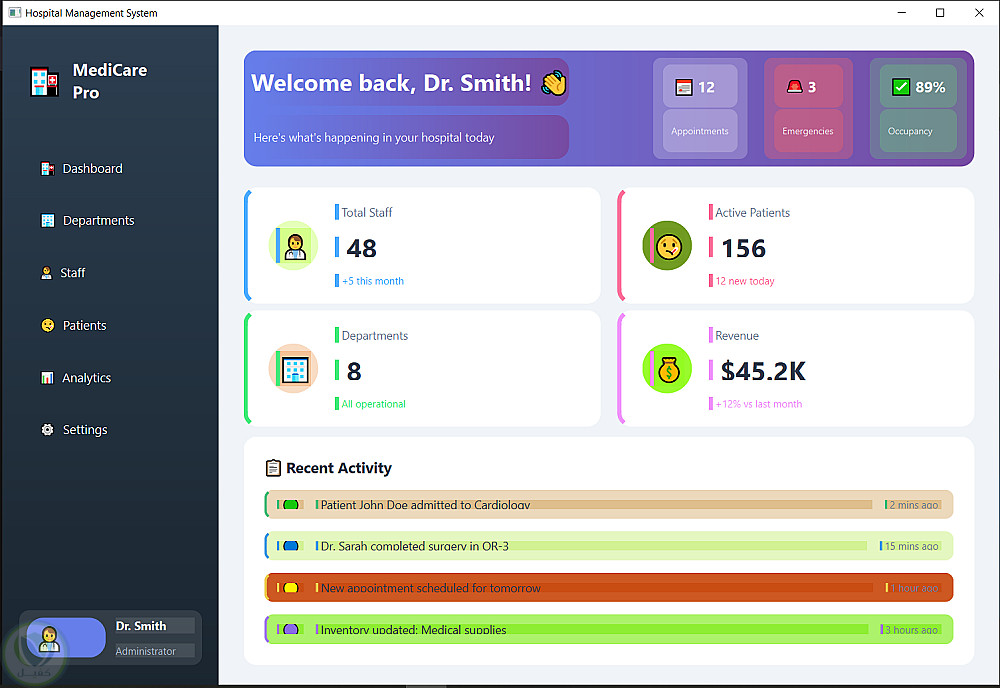
Task: Click the '1 hour ago' timestamp
Action: [x=915, y=588]
